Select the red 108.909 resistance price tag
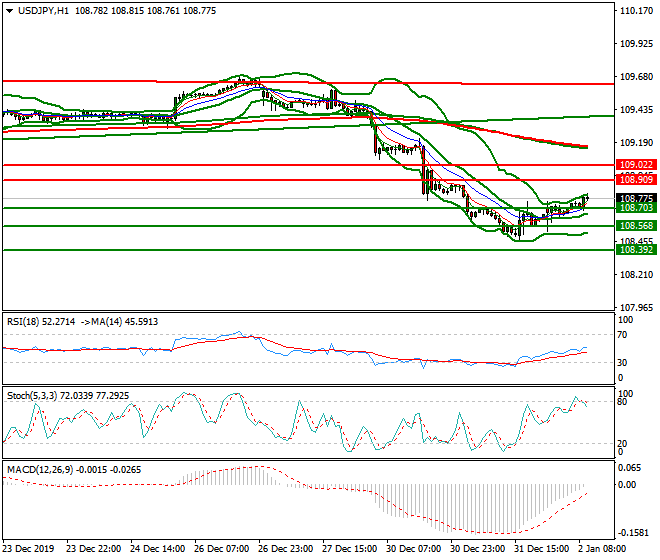660x560 pixels. (x=636, y=179)
